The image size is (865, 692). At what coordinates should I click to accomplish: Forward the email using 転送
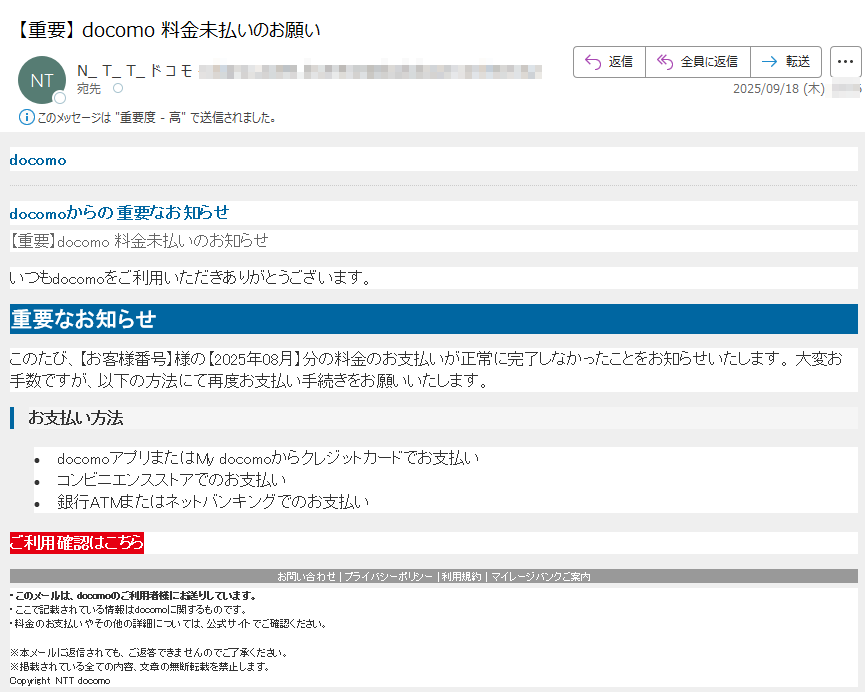(x=785, y=62)
